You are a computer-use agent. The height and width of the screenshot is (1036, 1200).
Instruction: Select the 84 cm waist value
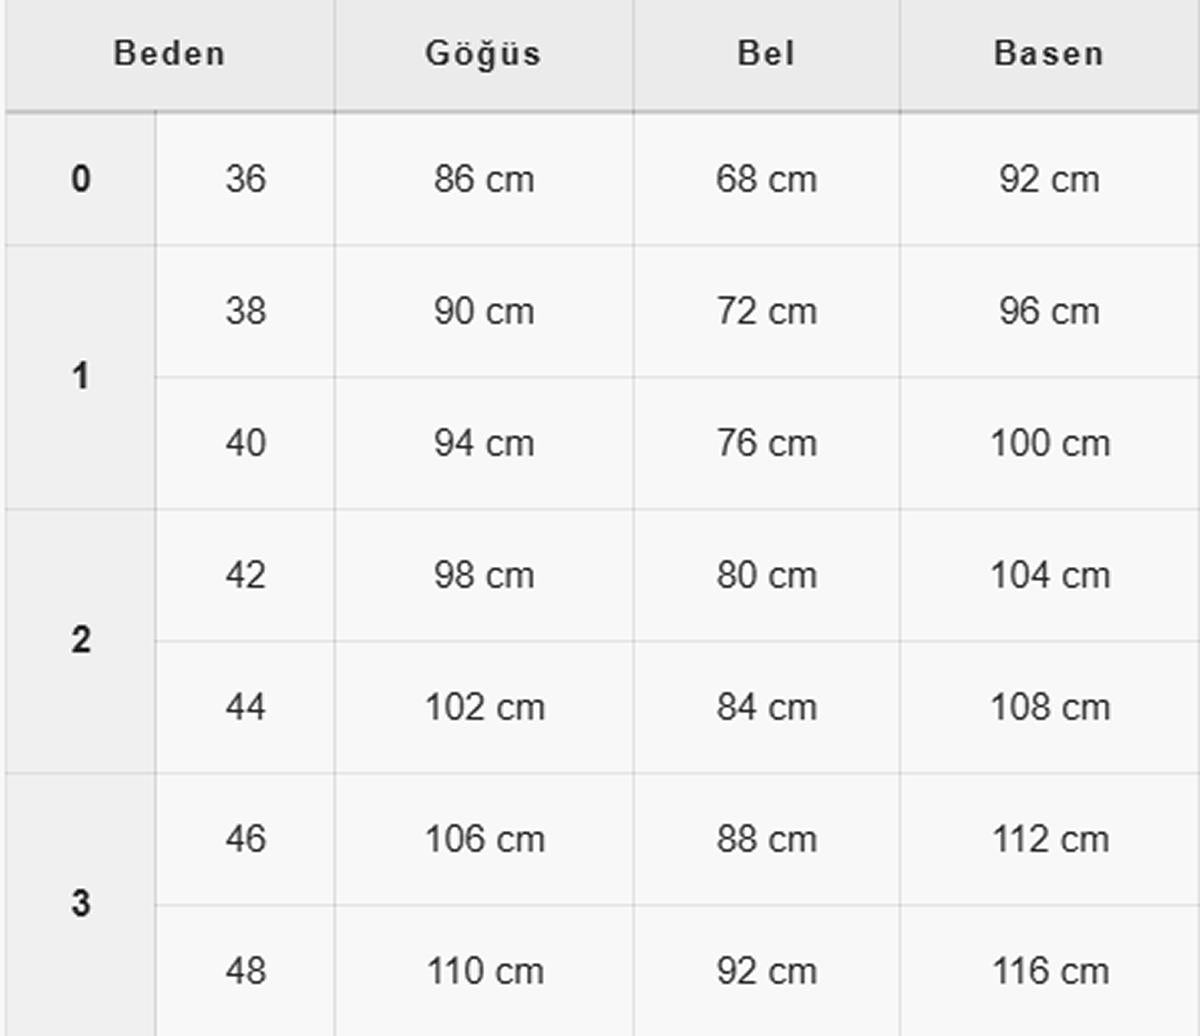[x=766, y=707]
